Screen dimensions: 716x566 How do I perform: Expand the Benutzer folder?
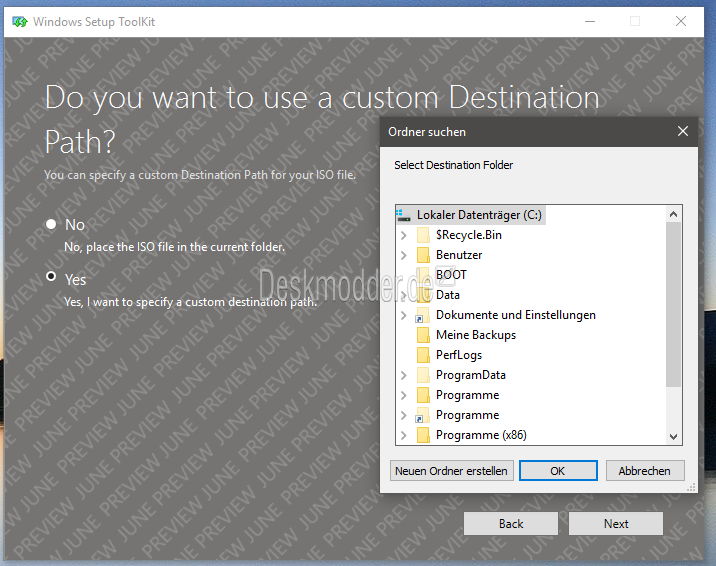(403, 255)
